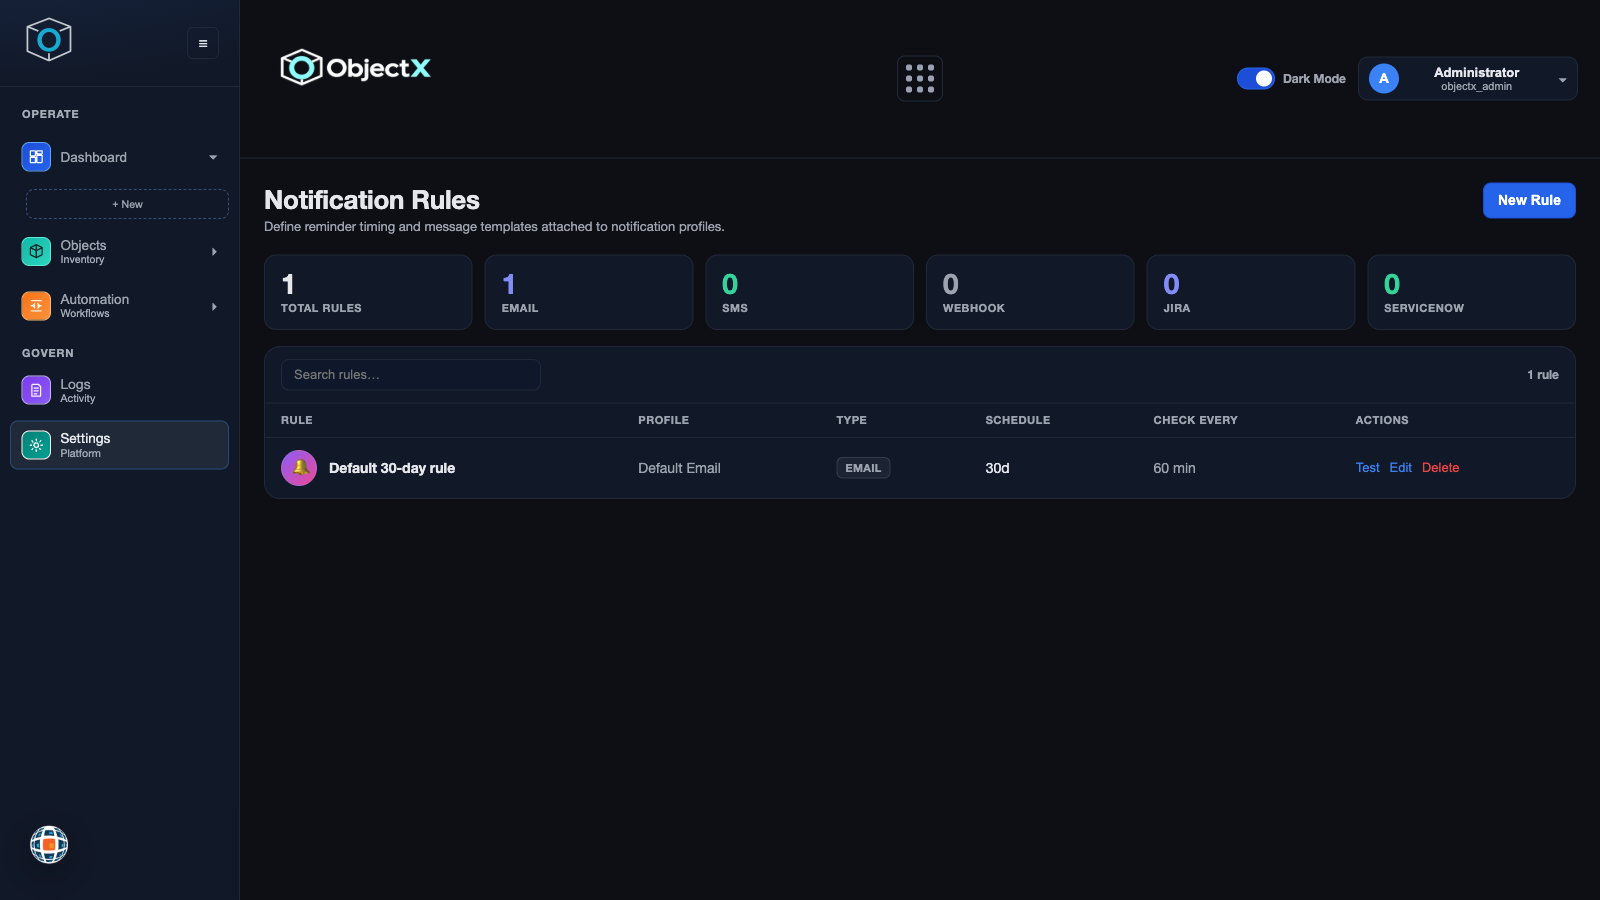Click the + New dashboard button
1600x900 pixels.
[x=127, y=204]
